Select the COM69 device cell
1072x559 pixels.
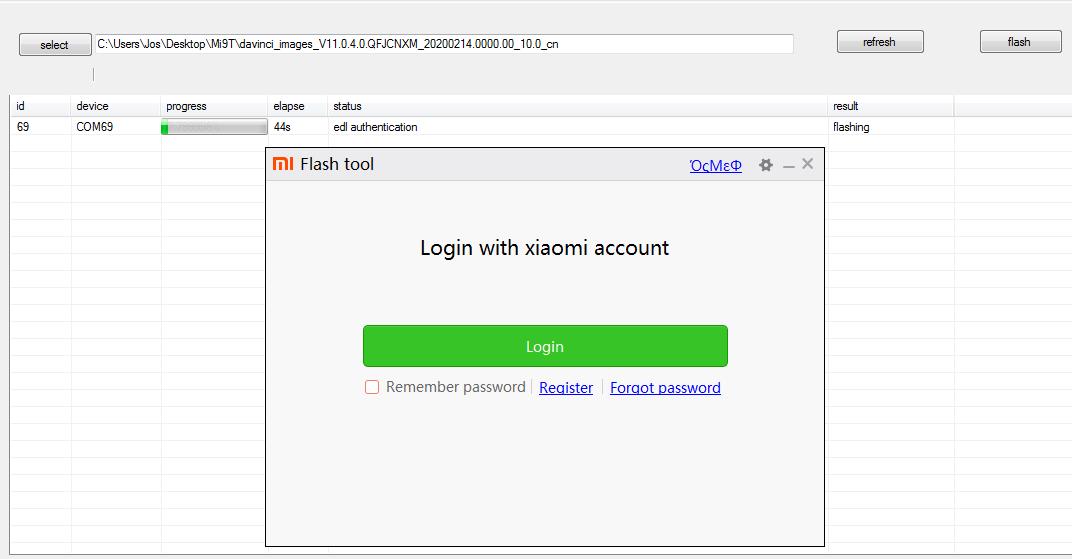[x=116, y=127]
